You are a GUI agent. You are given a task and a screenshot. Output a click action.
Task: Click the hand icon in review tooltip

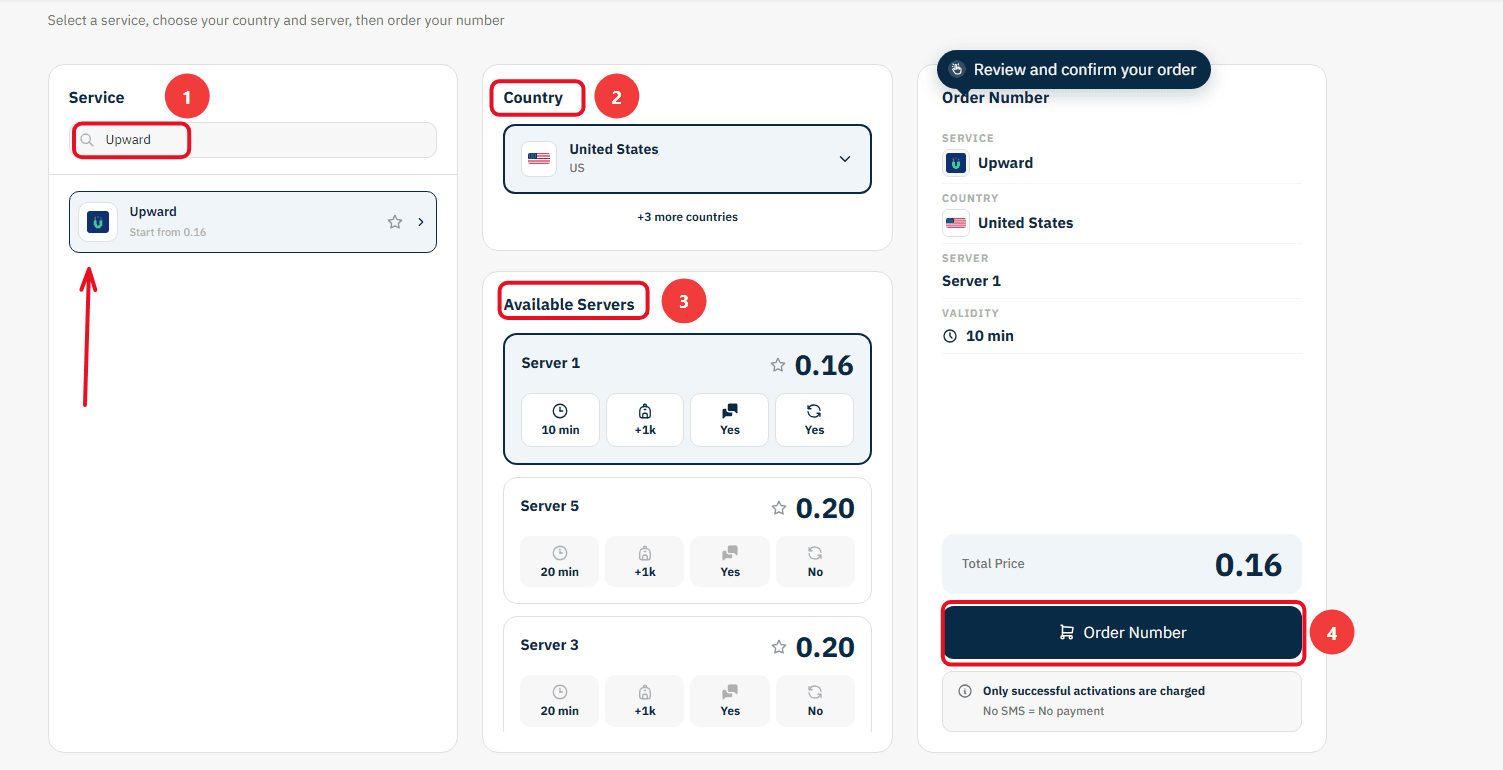(x=957, y=69)
